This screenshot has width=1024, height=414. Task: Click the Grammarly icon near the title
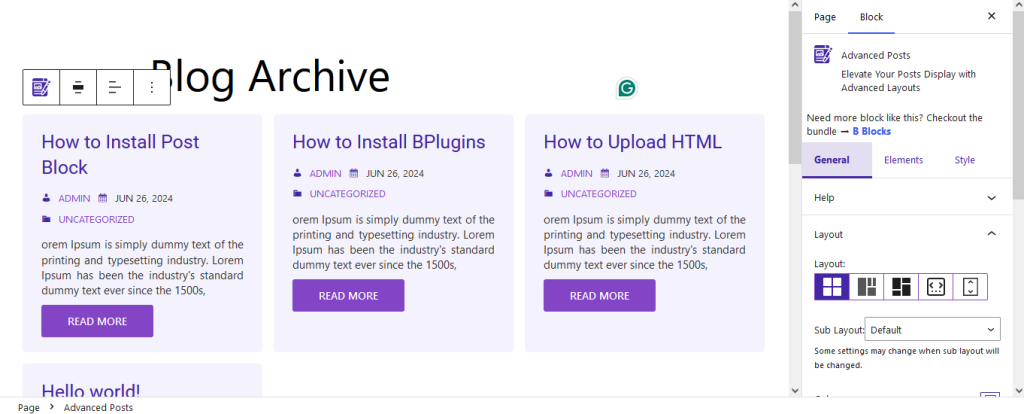pos(627,88)
